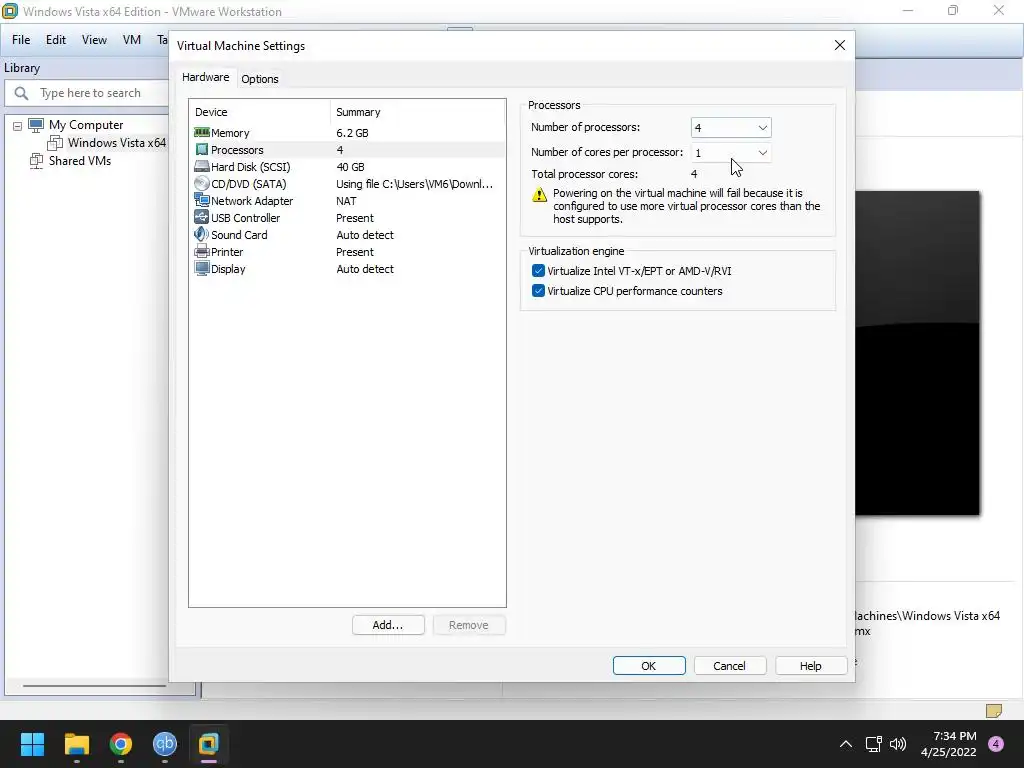Click the 40 GB hard disk summary

(350, 167)
